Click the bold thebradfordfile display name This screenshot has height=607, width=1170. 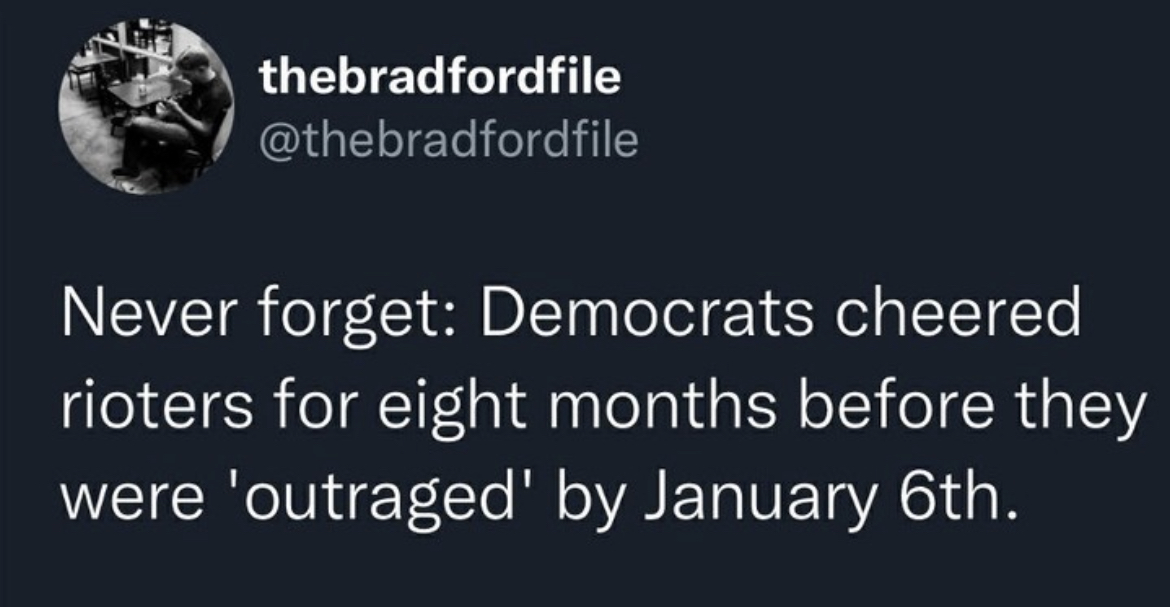click(x=439, y=77)
